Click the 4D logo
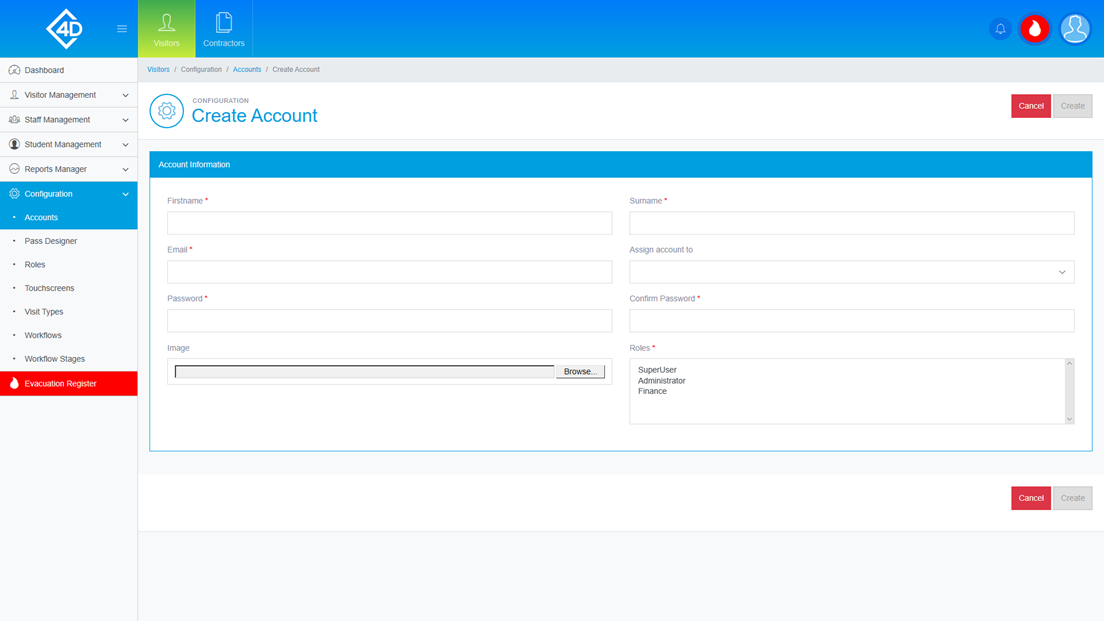The width and height of the screenshot is (1104, 621). point(65,29)
